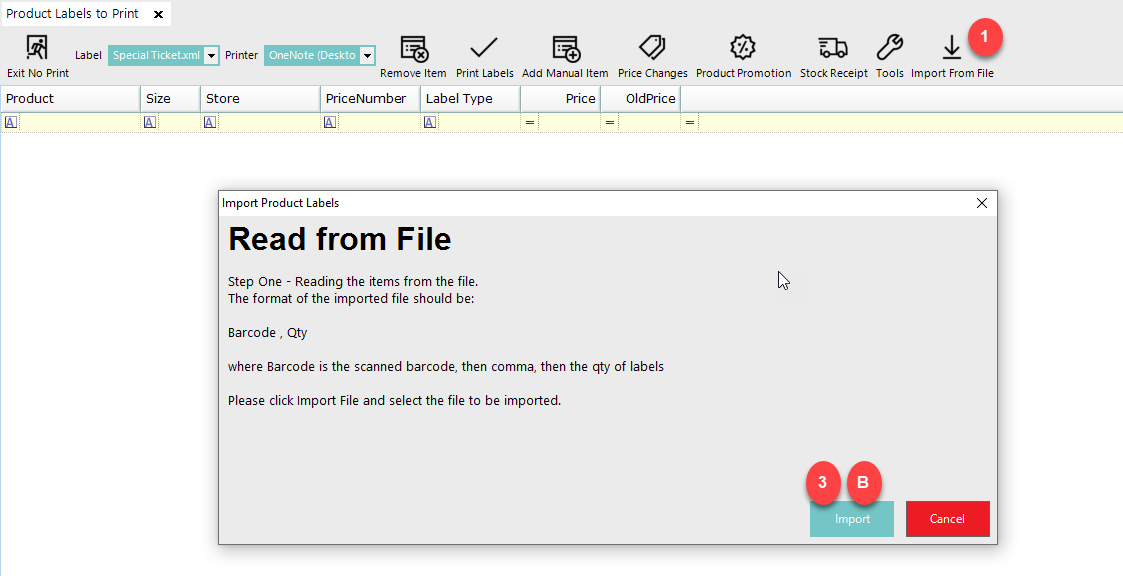Click the Product filter row field
Screen dimensions: 1123x576
click(x=78, y=122)
